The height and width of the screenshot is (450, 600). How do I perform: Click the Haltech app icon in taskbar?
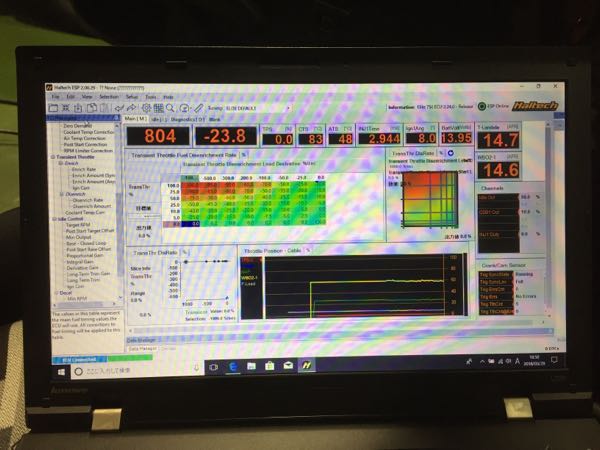(307, 366)
